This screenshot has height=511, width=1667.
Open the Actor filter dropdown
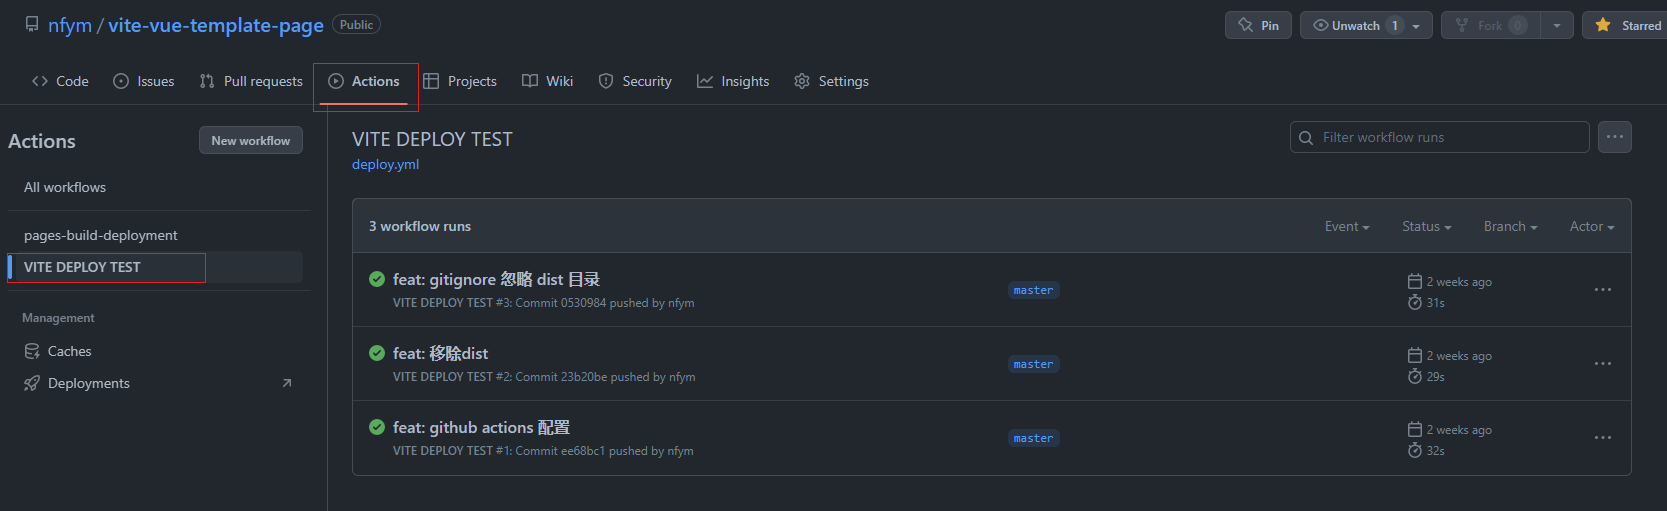(1591, 226)
